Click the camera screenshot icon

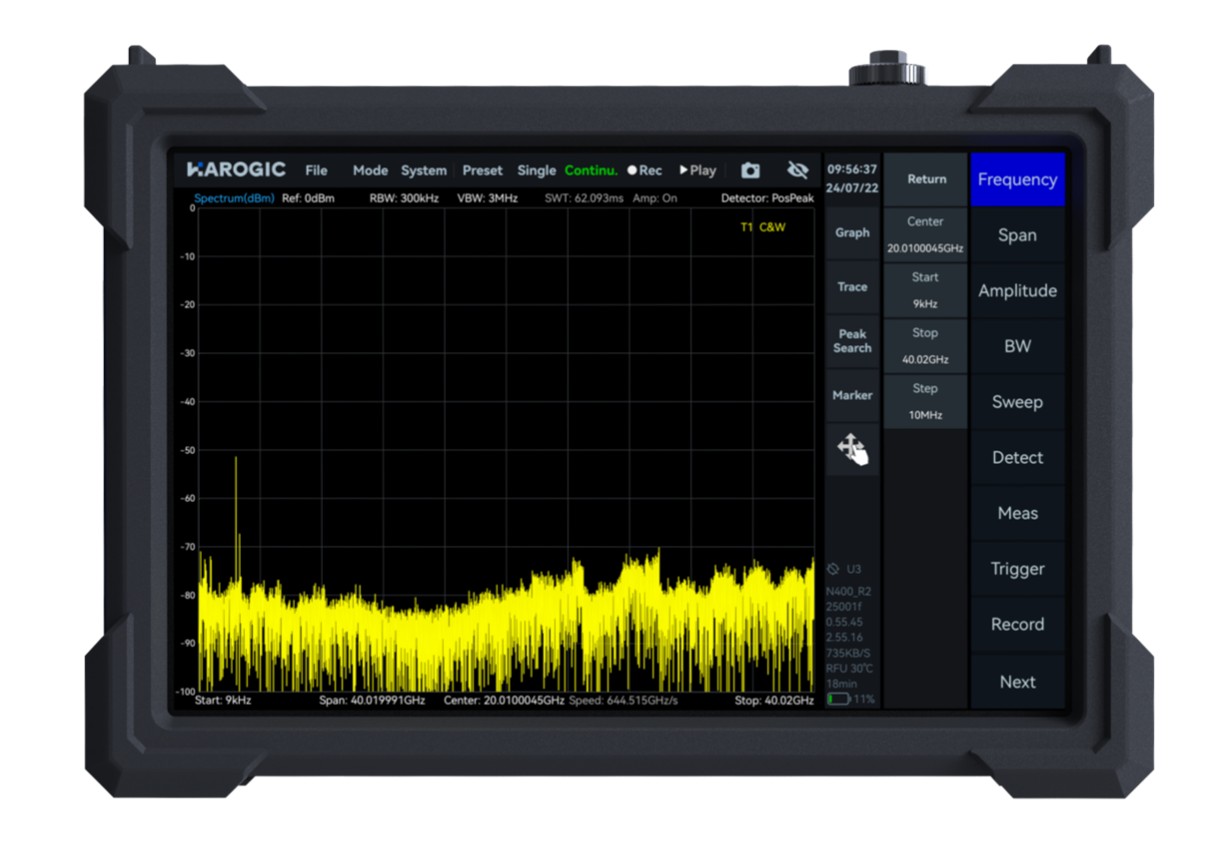750,171
